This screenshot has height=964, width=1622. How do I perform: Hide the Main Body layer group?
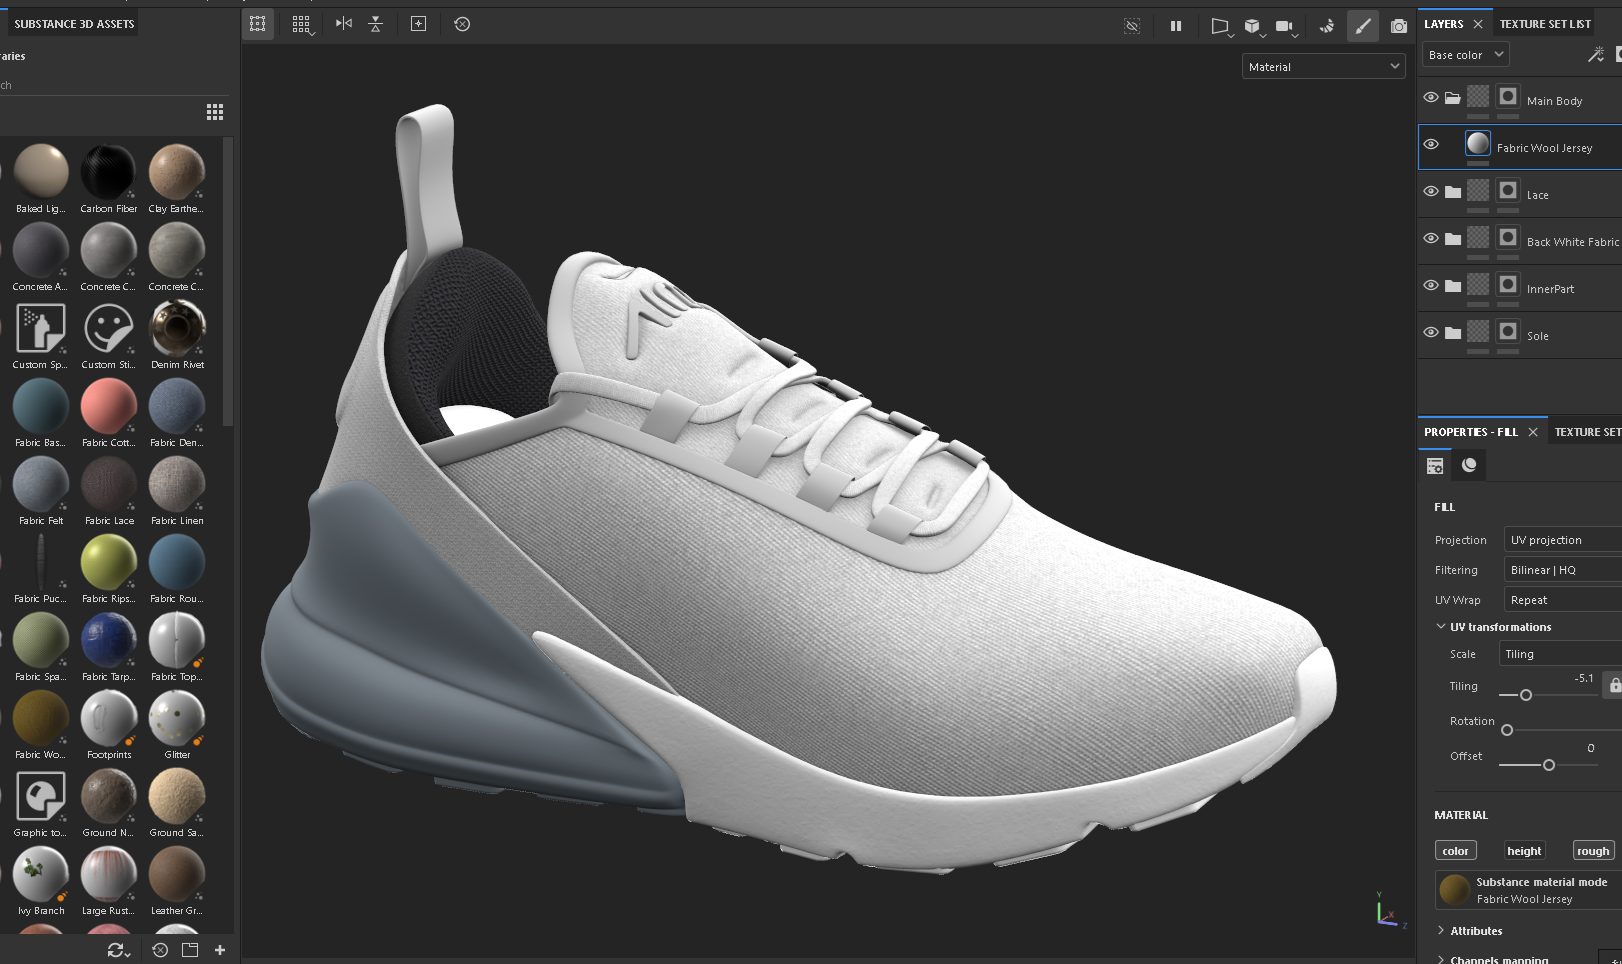[x=1431, y=98]
